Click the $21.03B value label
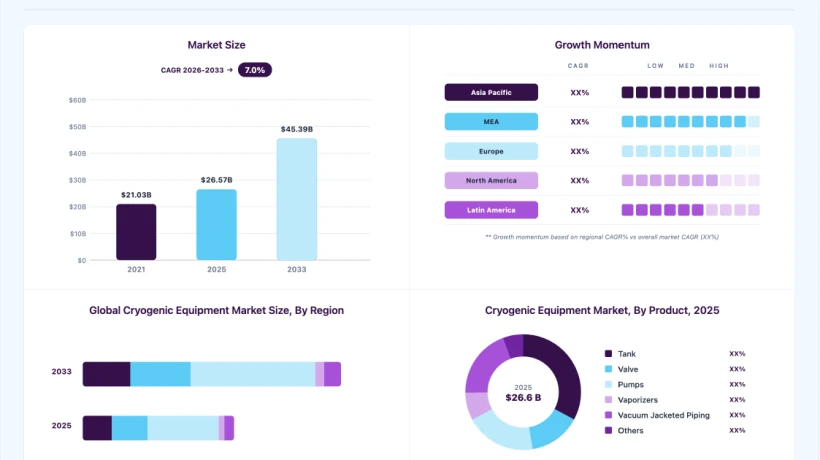This screenshot has height=460, width=820. (136, 195)
